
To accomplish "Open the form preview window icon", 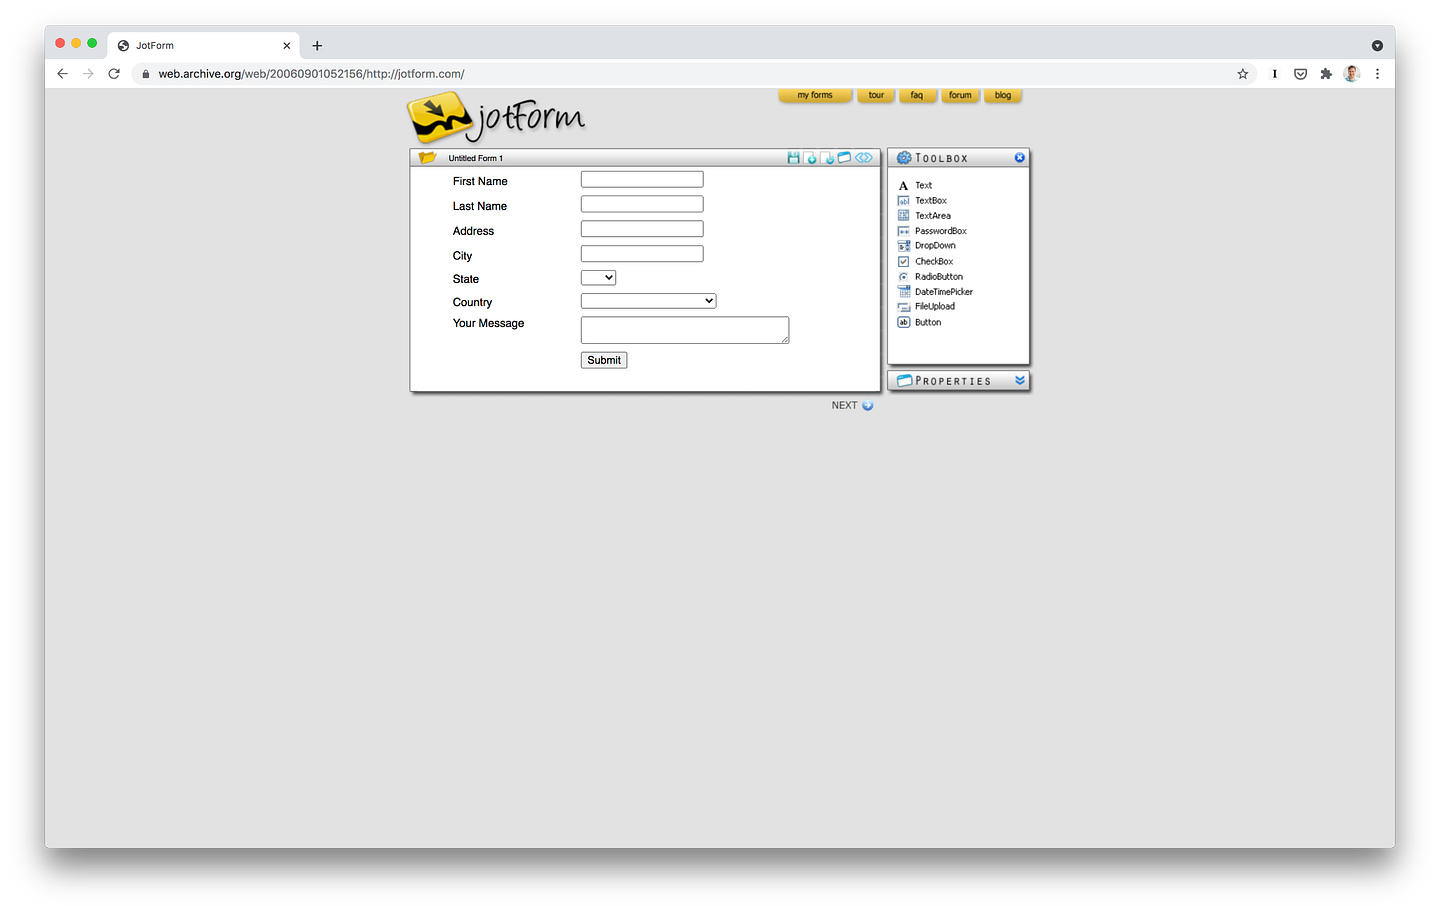I will click(x=844, y=157).
